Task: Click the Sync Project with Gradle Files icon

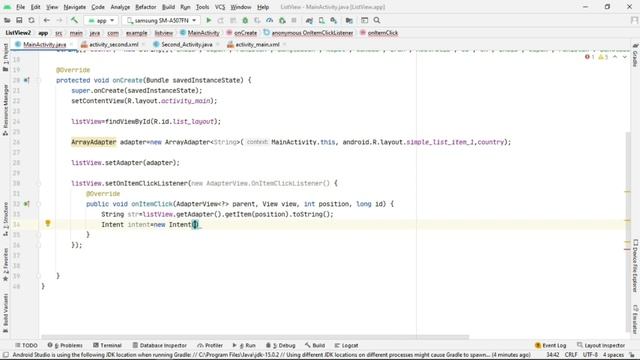Action: pyautogui.click(x=309, y=20)
